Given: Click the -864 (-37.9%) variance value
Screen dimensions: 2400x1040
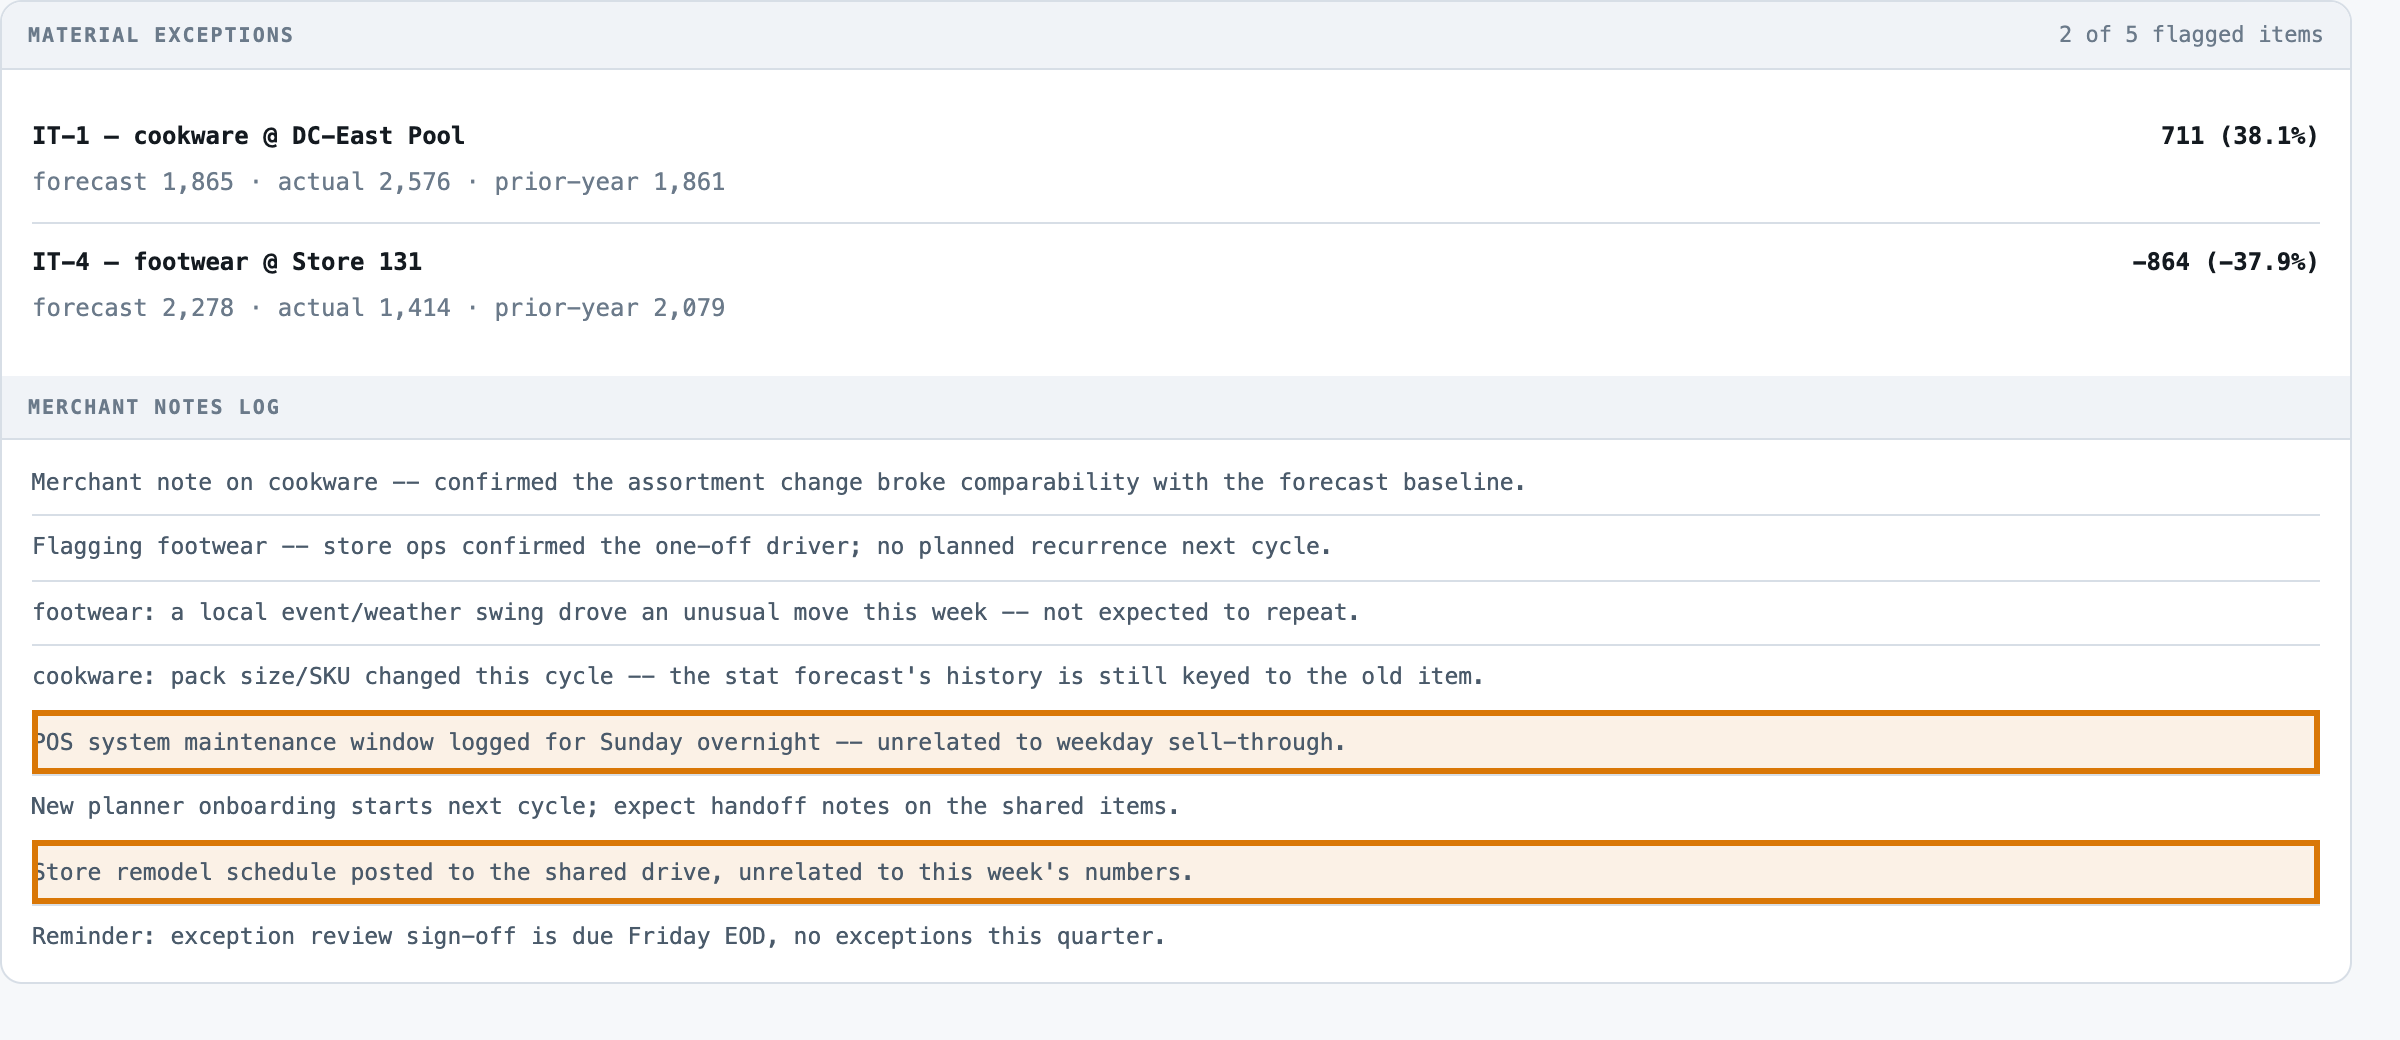Looking at the screenshot, I should [2225, 262].
